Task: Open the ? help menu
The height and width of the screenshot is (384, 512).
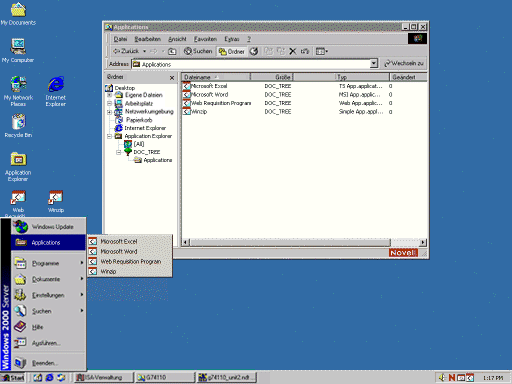Action: pyautogui.click(x=249, y=39)
